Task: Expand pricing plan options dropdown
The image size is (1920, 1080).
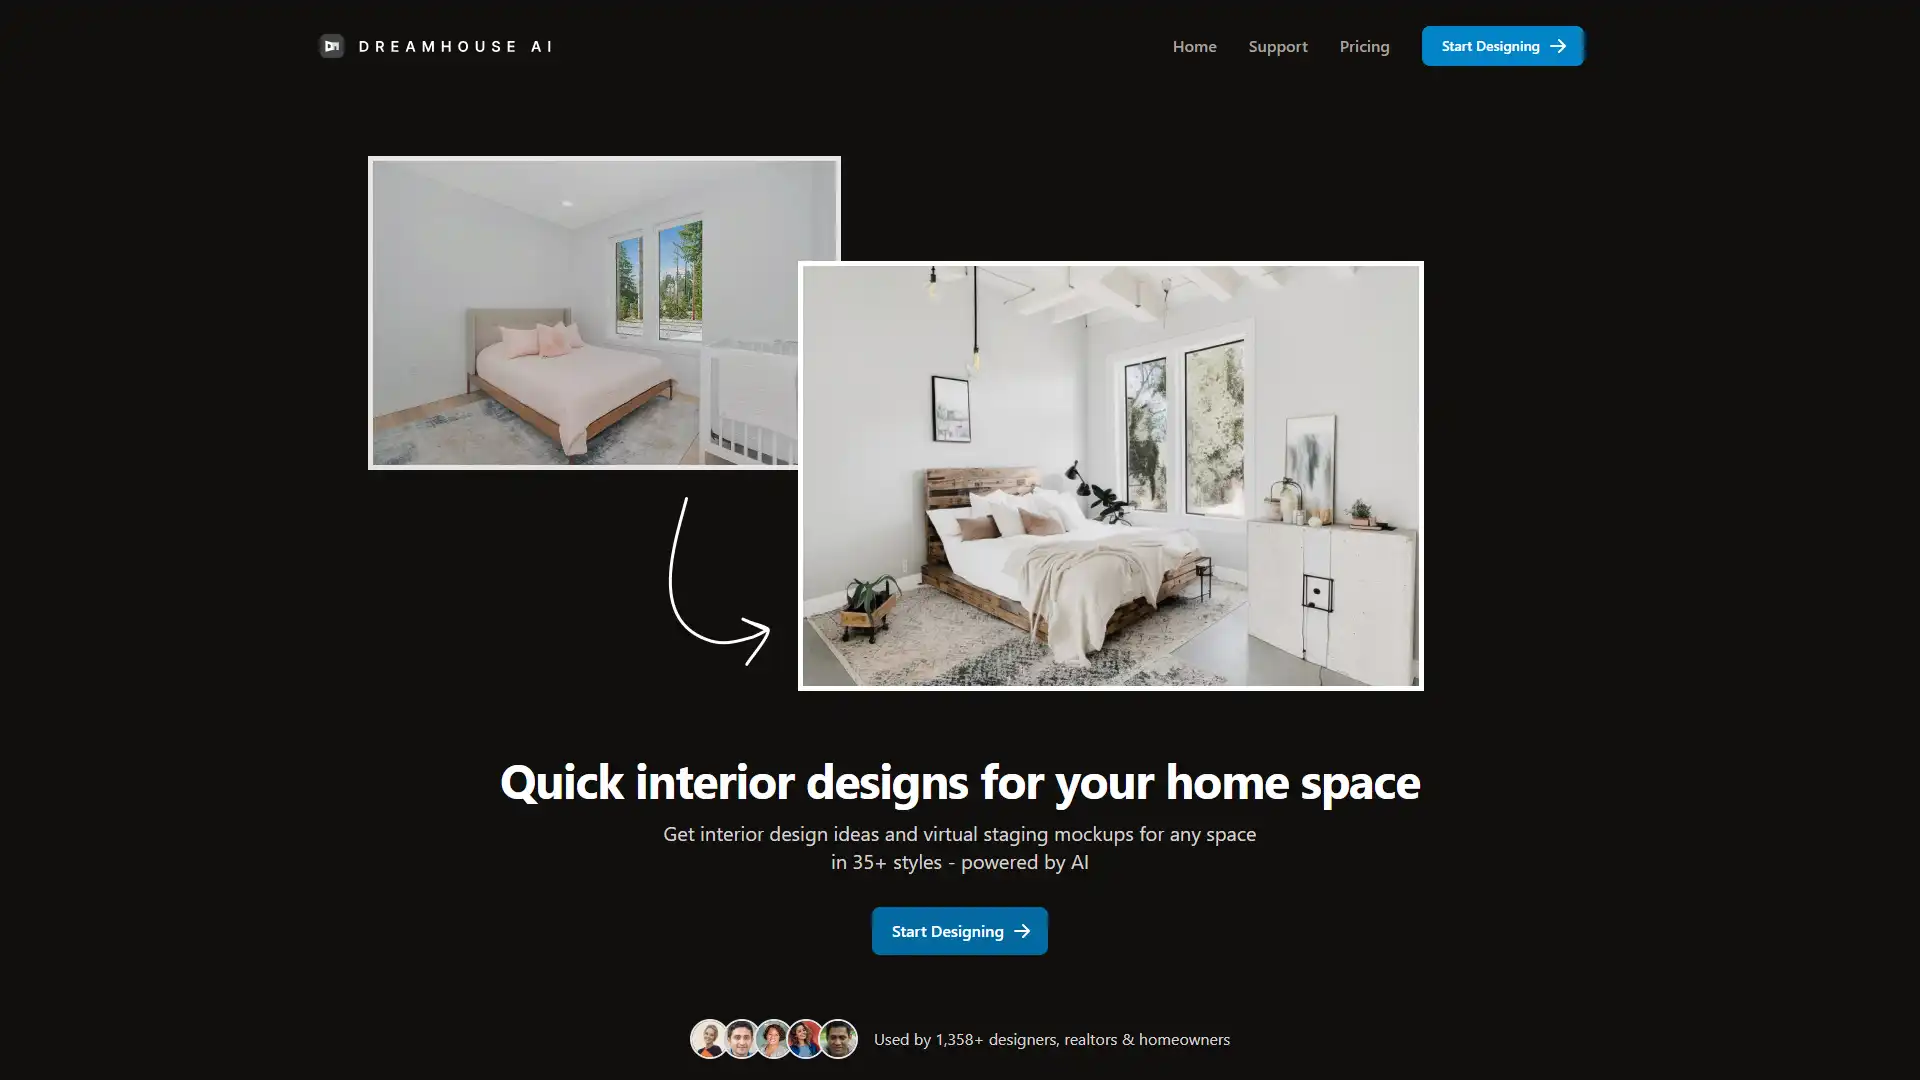Action: point(1365,46)
